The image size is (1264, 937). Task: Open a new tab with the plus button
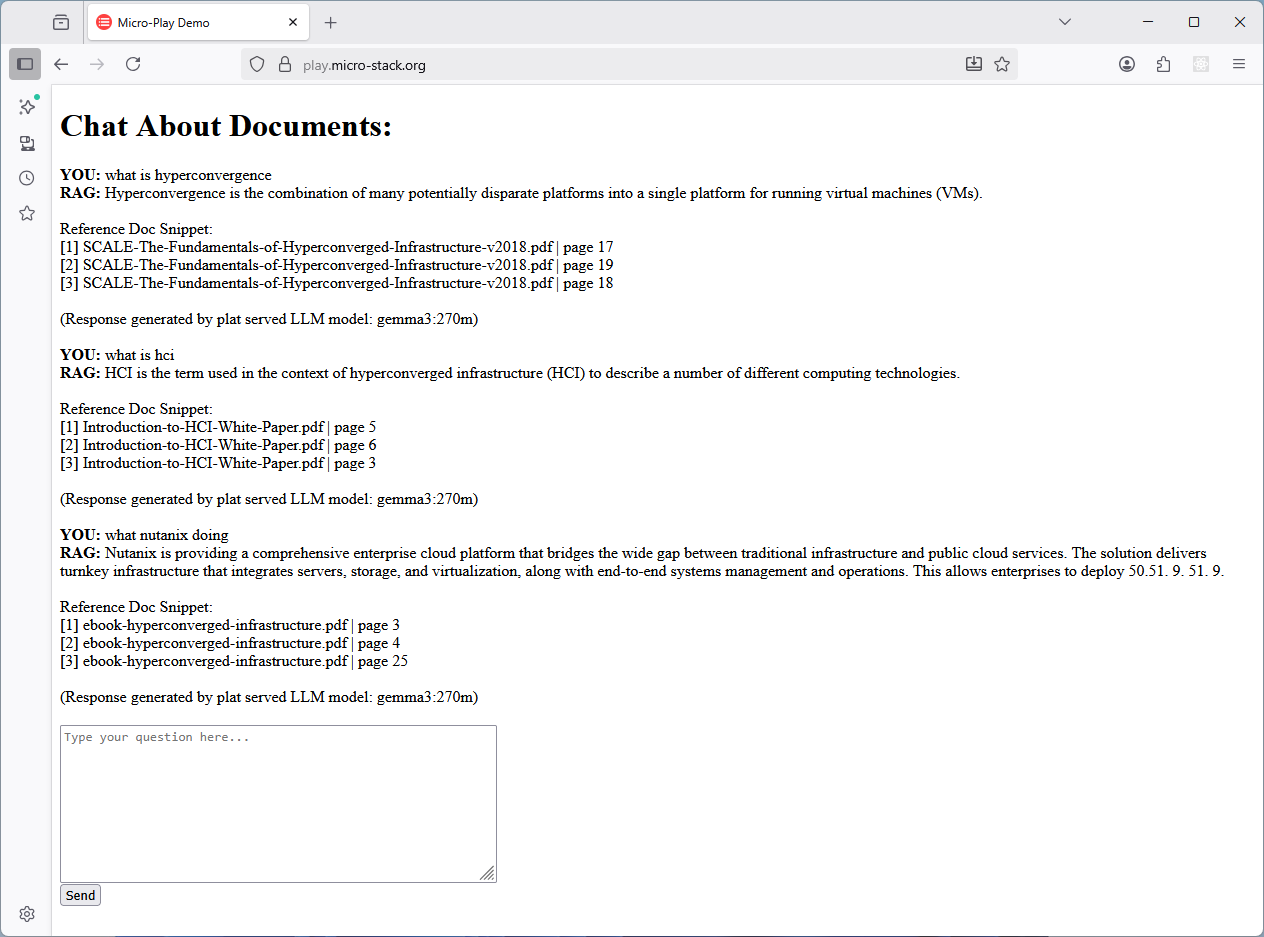(x=330, y=21)
